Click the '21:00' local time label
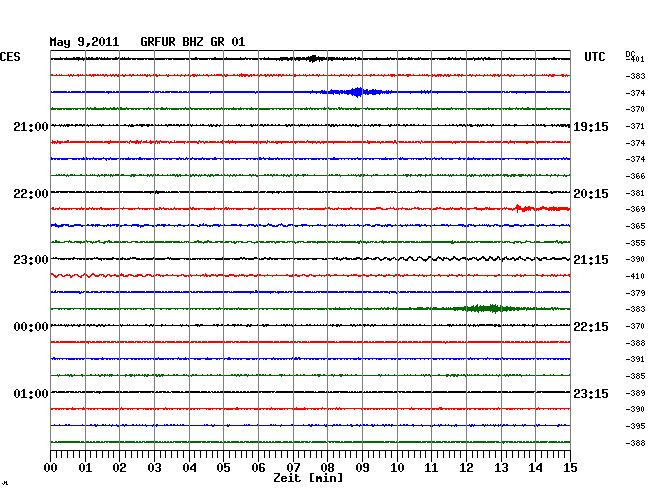 tap(31, 126)
